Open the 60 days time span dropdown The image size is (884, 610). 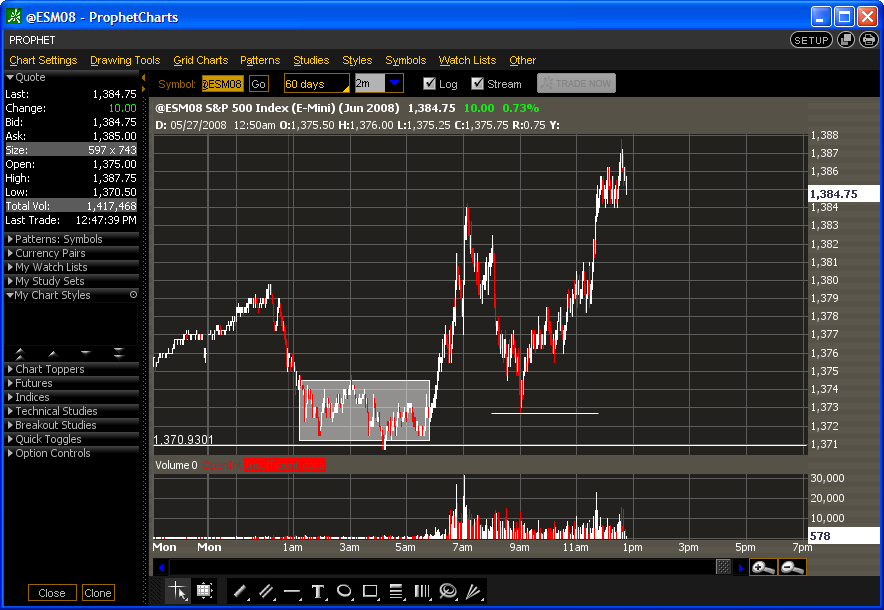(317, 83)
